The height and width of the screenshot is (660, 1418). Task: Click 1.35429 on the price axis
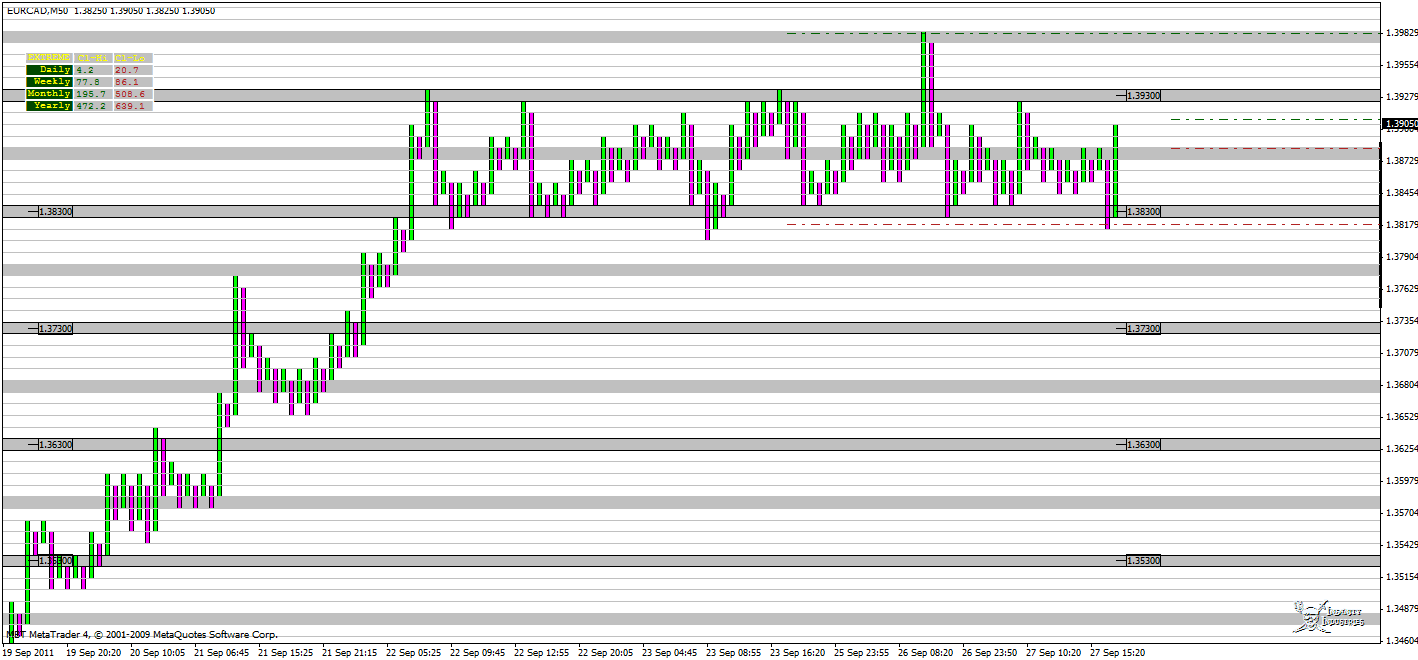[x=1401, y=545]
